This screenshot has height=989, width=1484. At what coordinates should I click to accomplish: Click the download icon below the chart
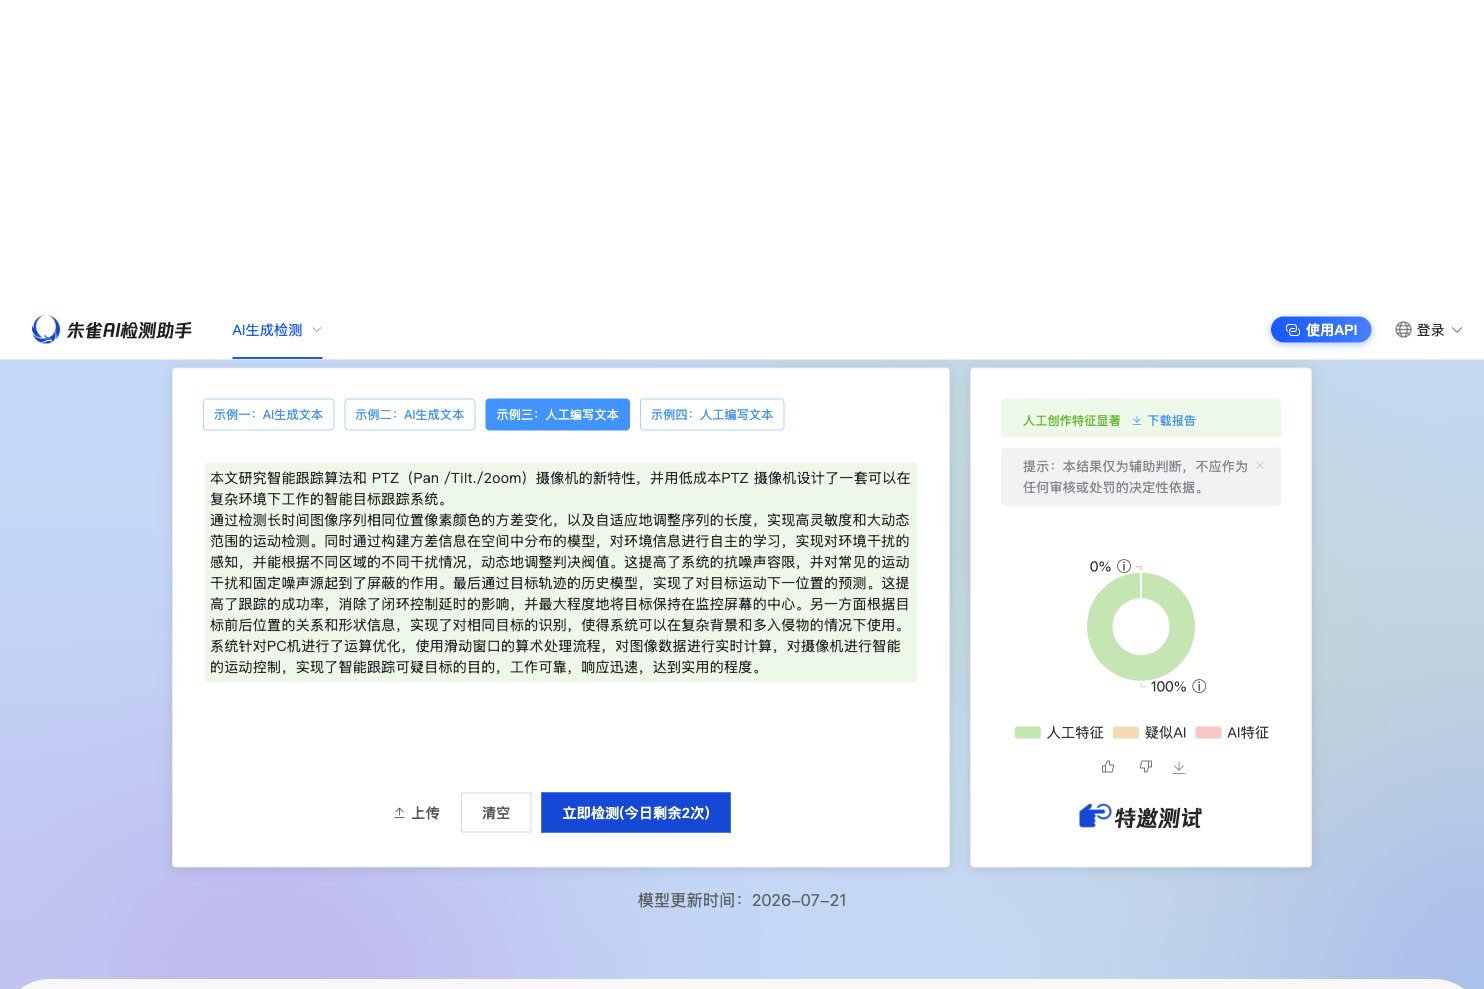click(1179, 767)
